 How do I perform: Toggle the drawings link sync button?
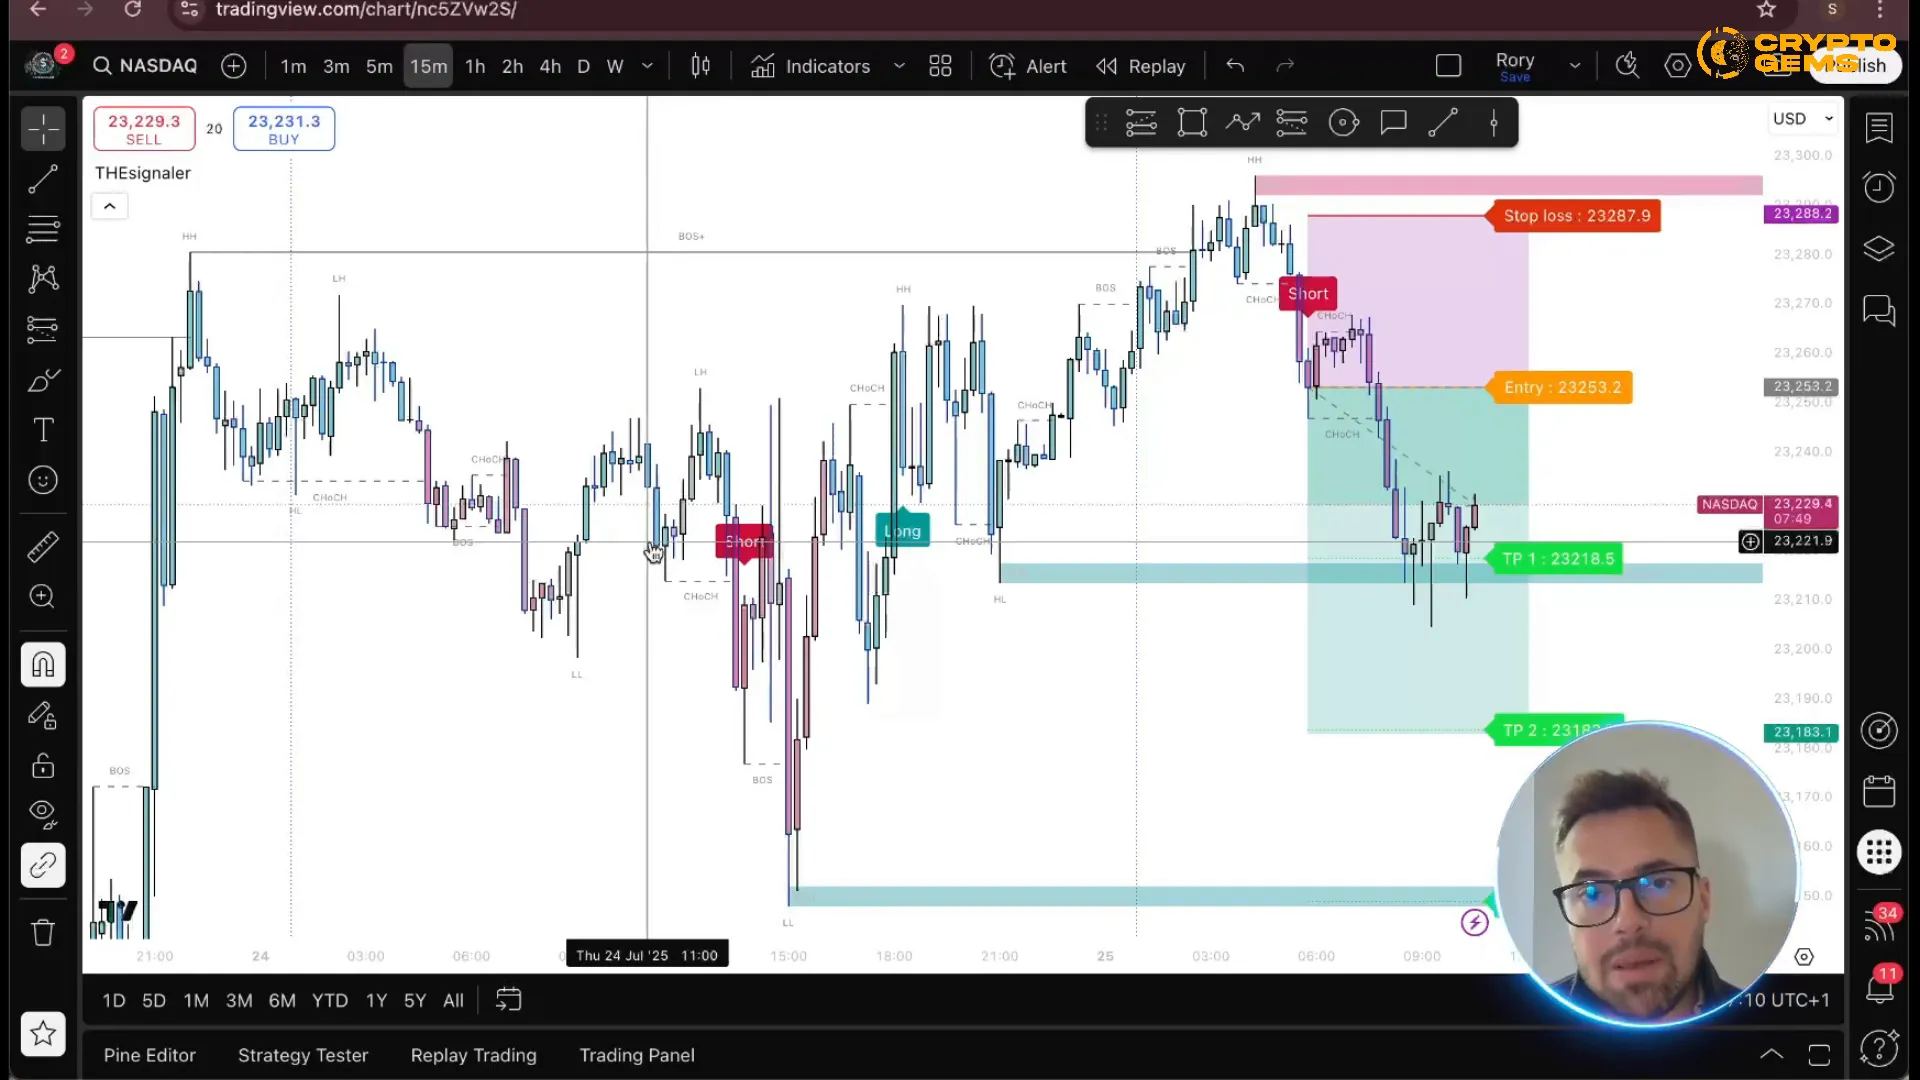43,865
